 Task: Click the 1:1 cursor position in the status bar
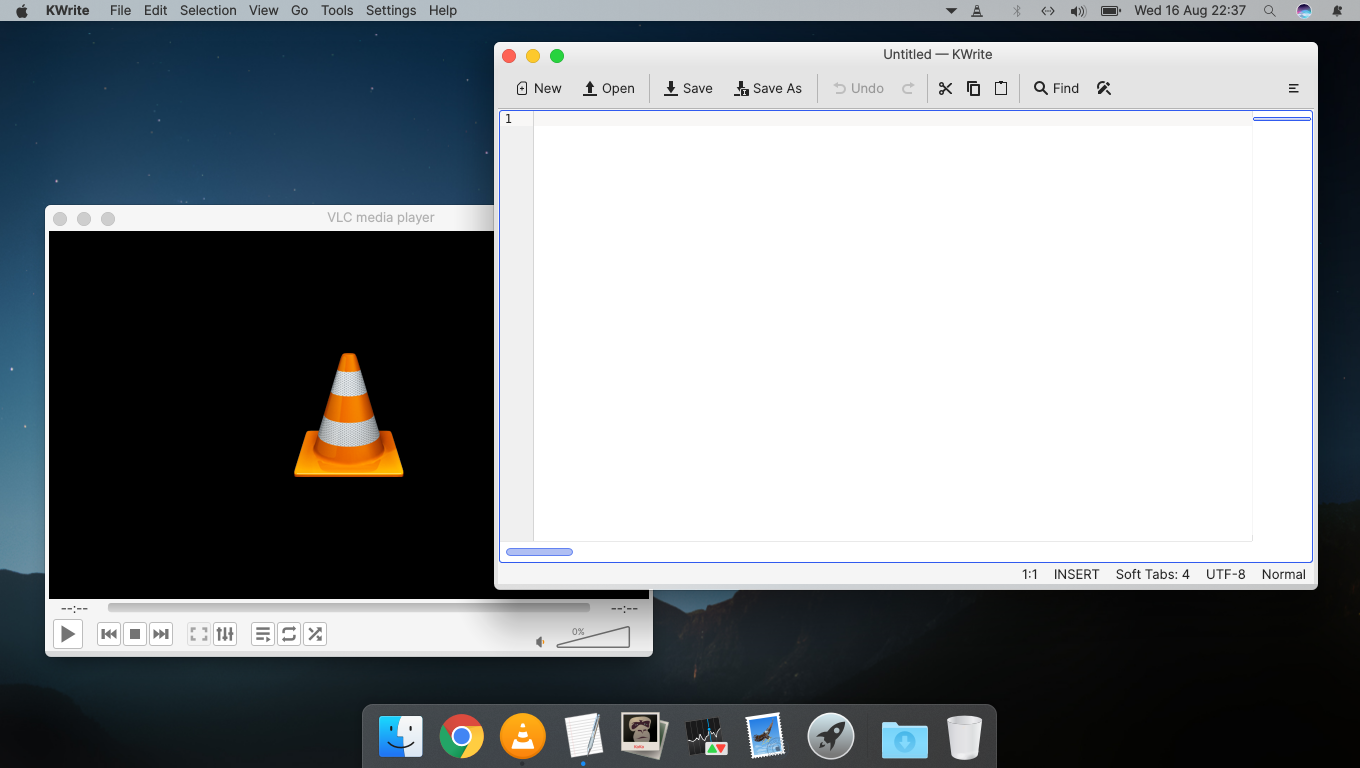(1029, 574)
